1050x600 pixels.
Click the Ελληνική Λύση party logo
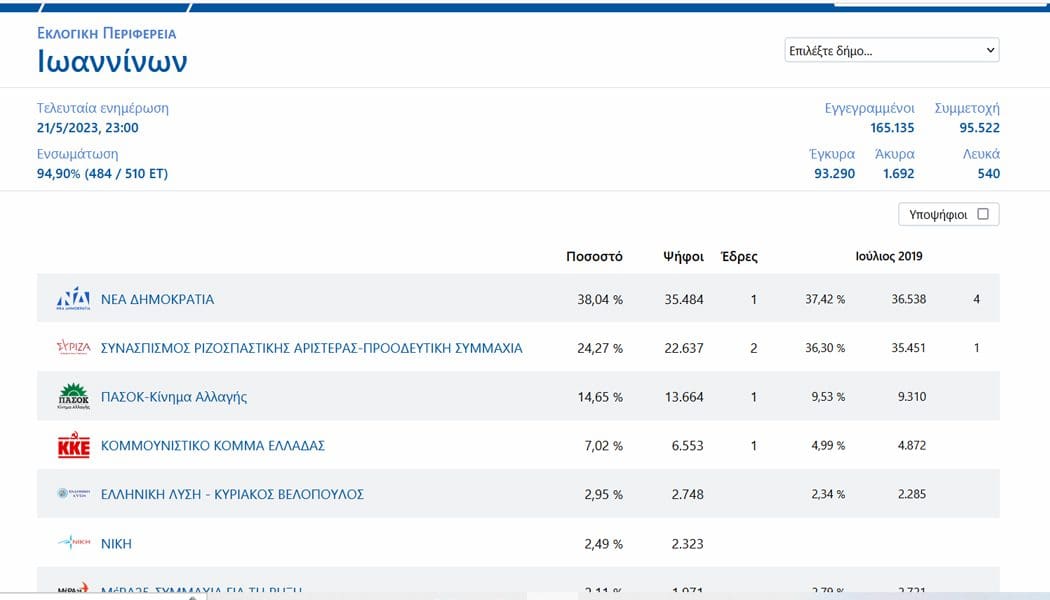click(x=73, y=494)
